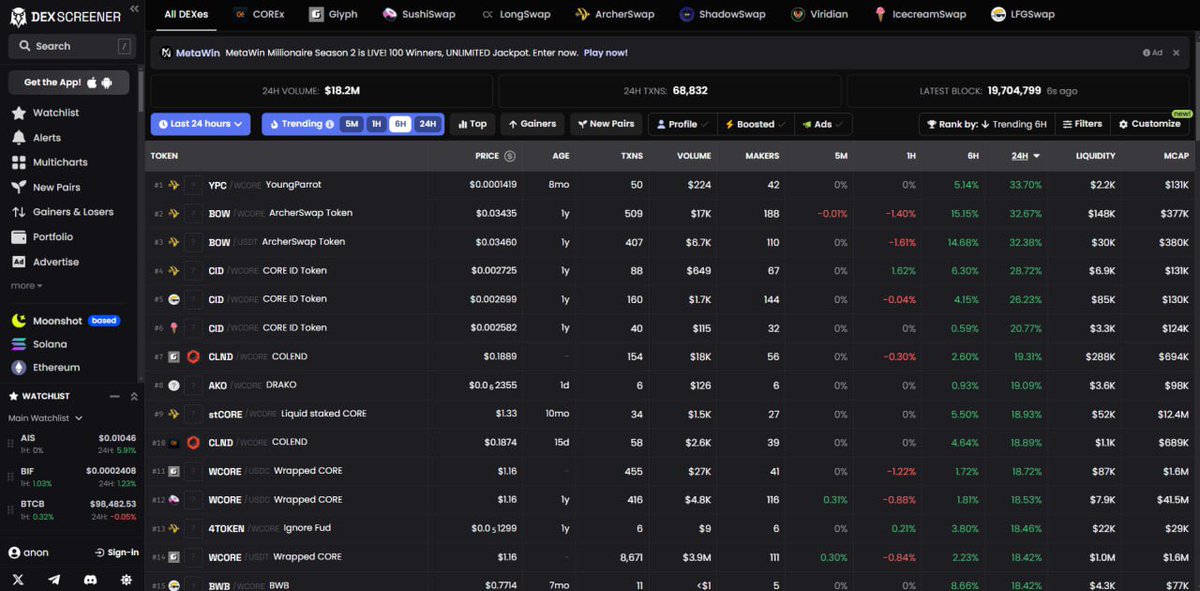Open the LFGSwap DEX tab
Viewport: 1200px width, 591px height.
click(1022, 14)
